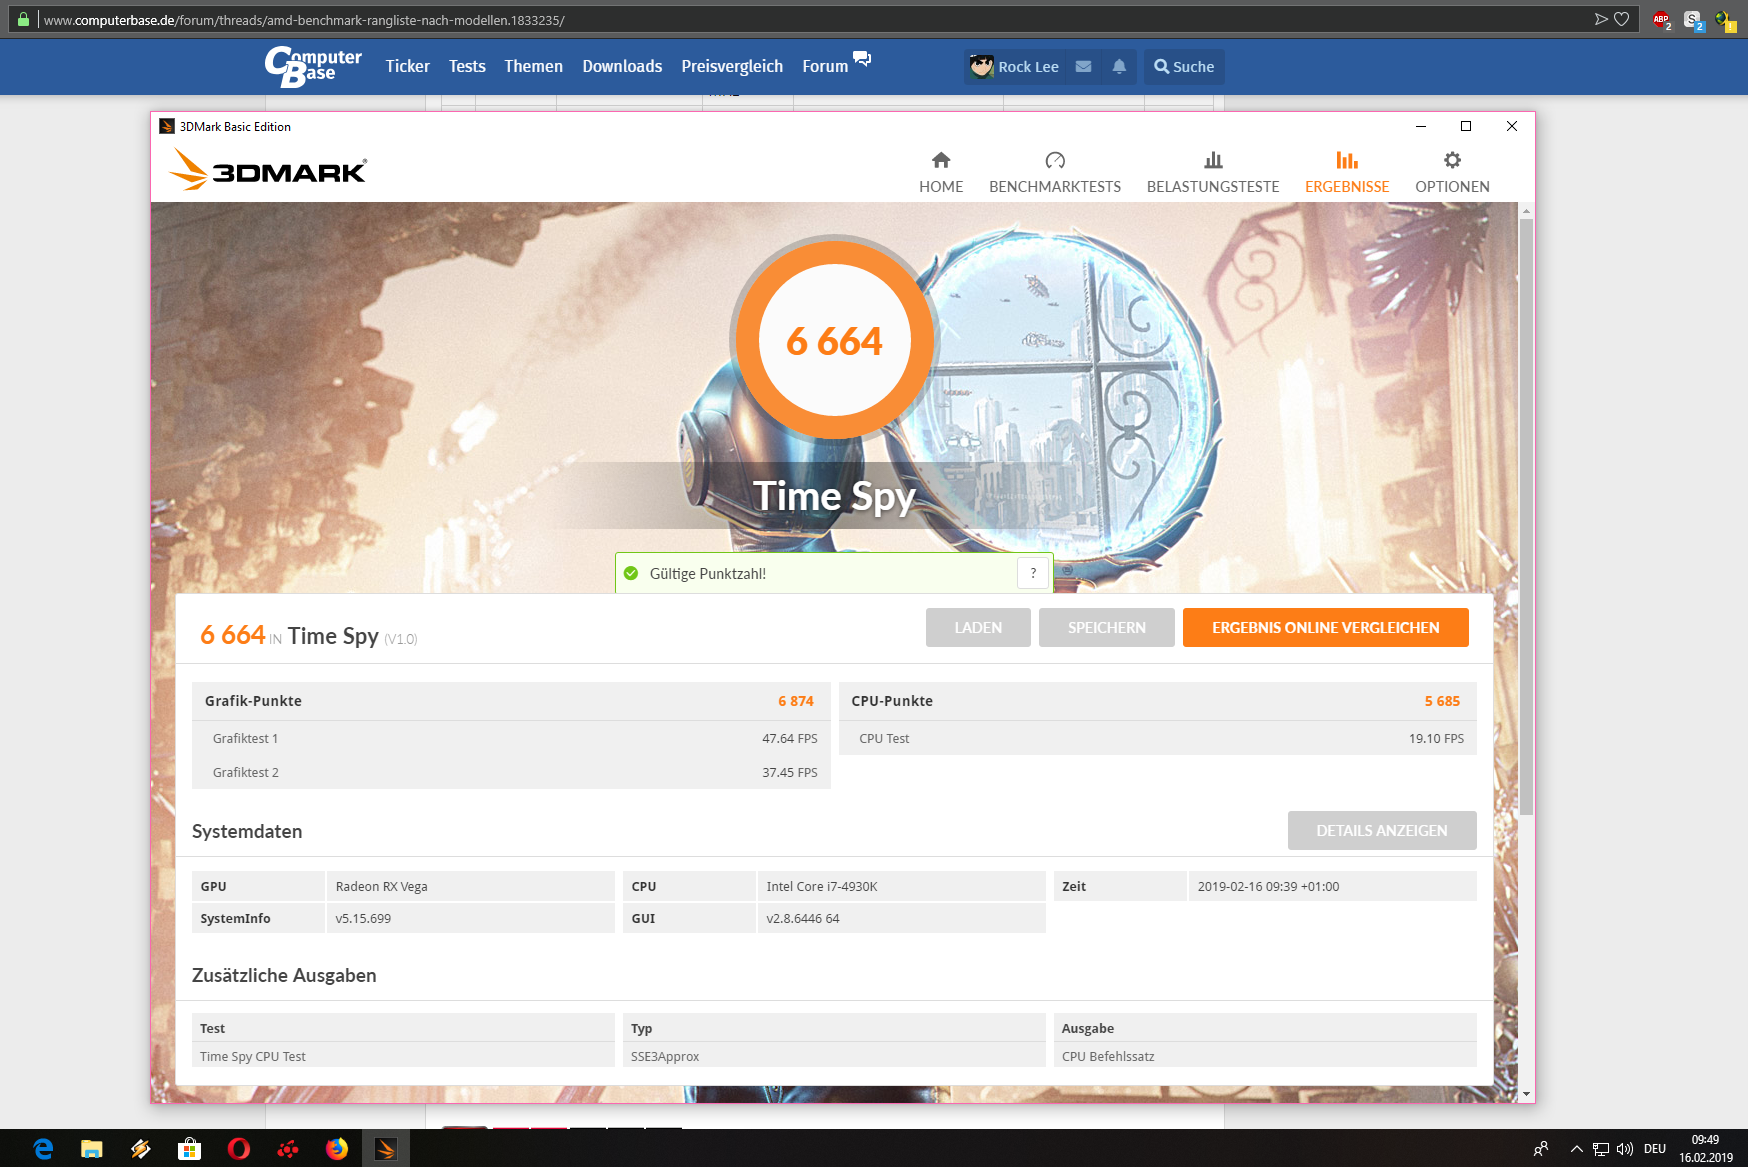Open the Rock Lee user profile
The width and height of the screenshot is (1748, 1167).
(1015, 67)
